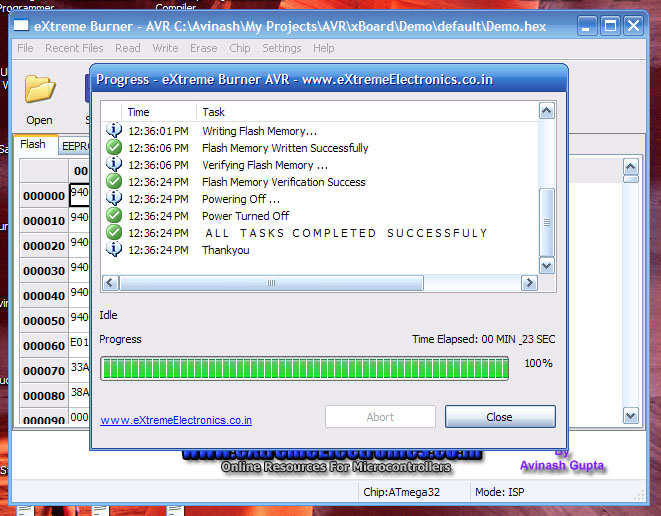Click the disabled Abort button
The image size is (661, 516).
point(380,417)
